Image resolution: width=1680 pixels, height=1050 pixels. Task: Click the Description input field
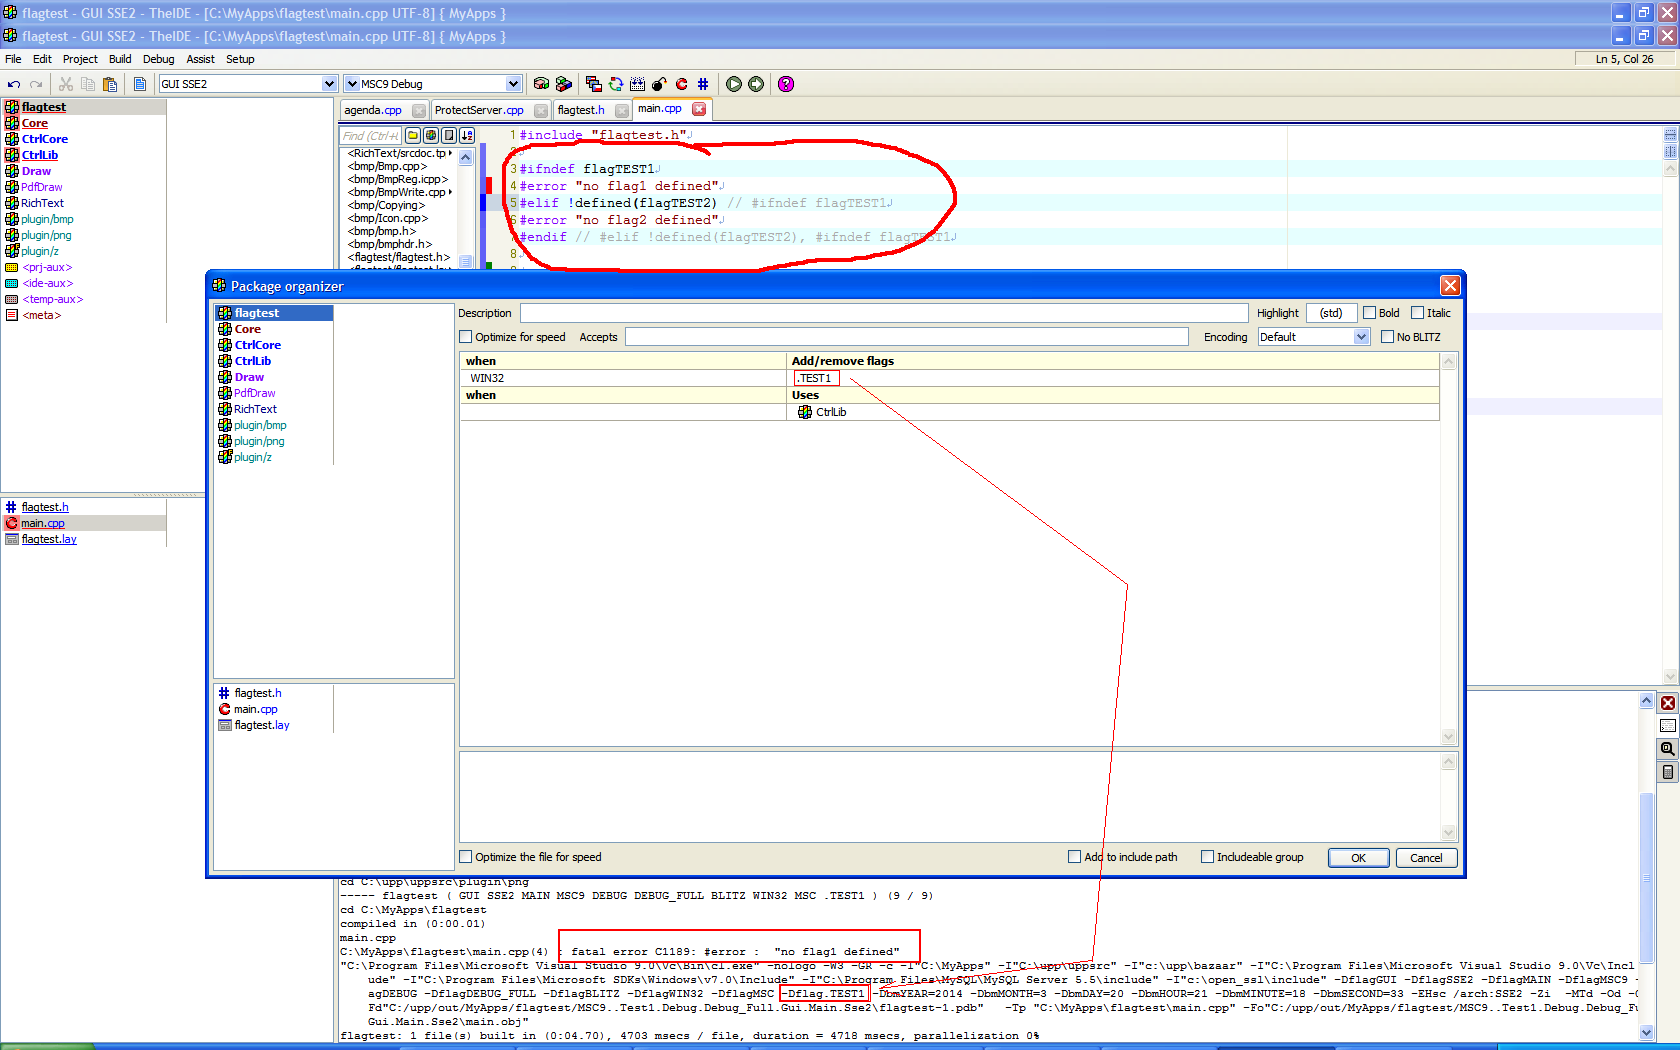pyautogui.click(x=883, y=313)
